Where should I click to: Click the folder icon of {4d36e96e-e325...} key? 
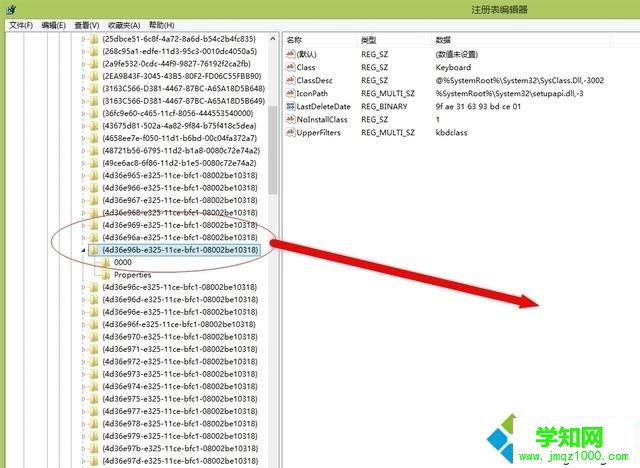[x=94, y=312]
